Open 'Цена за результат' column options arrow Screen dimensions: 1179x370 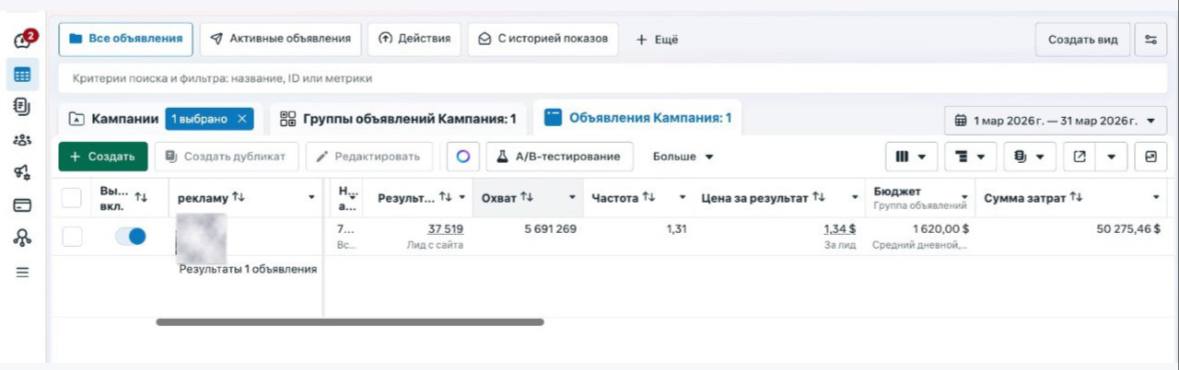[x=855, y=198]
